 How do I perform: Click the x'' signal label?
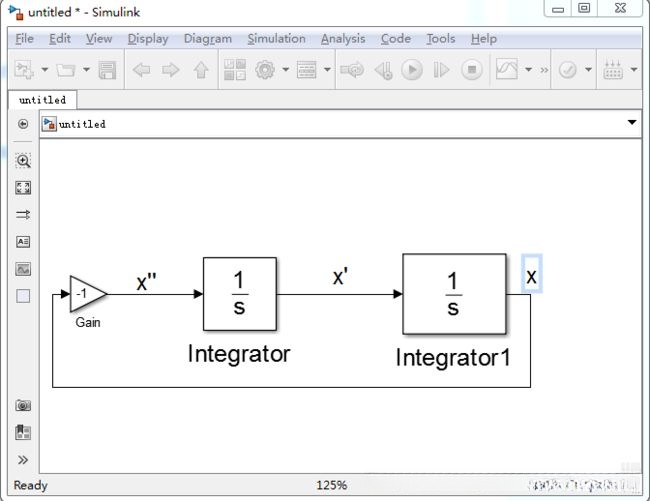point(147,283)
